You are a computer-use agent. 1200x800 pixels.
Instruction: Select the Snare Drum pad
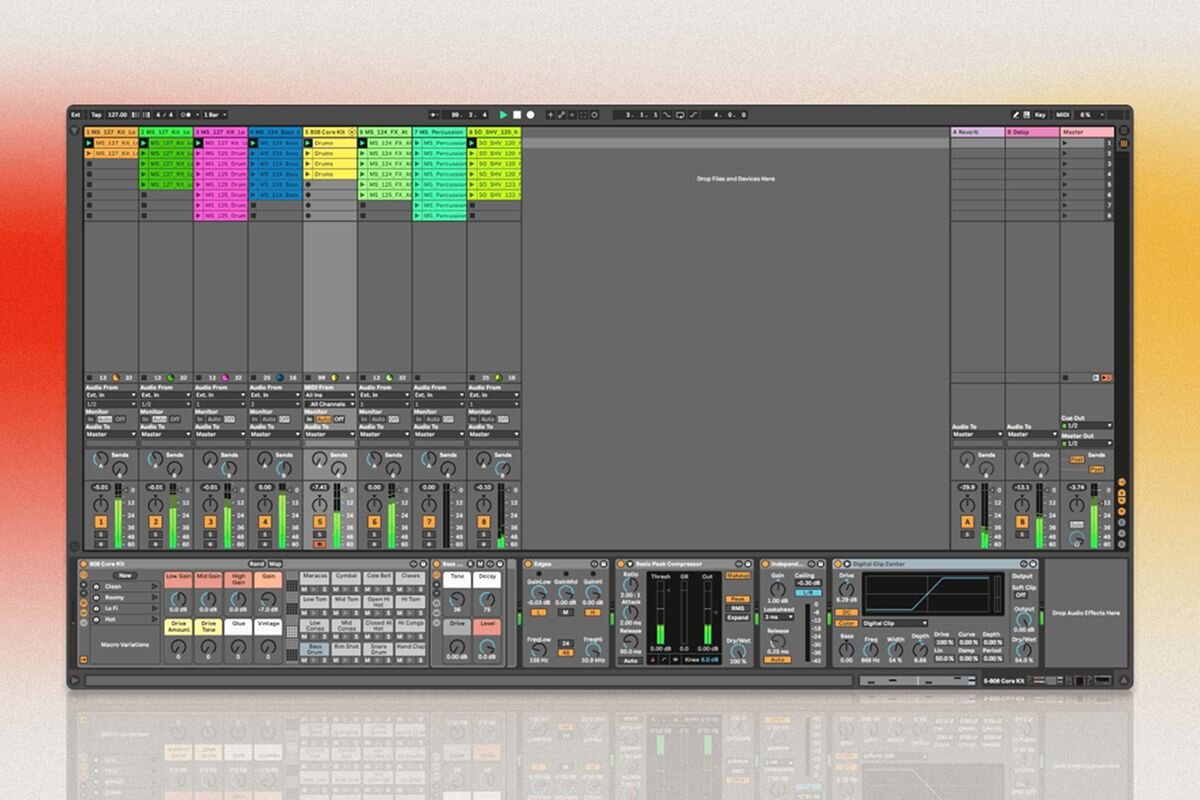point(378,649)
